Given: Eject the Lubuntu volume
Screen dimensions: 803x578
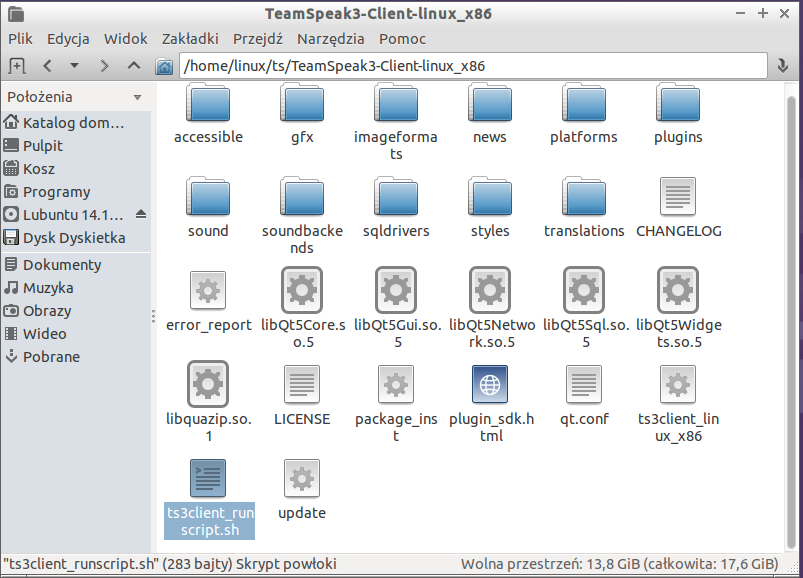Looking at the screenshot, I should pos(141,215).
